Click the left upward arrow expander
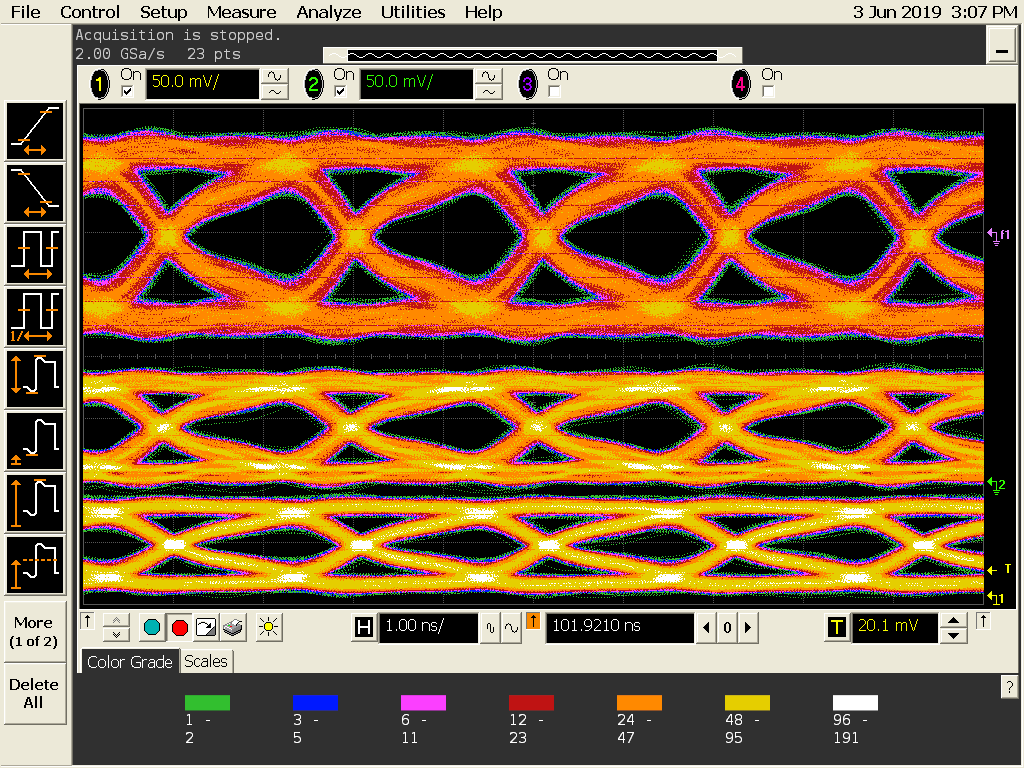This screenshot has width=1024, height=768. coord(88,620)
